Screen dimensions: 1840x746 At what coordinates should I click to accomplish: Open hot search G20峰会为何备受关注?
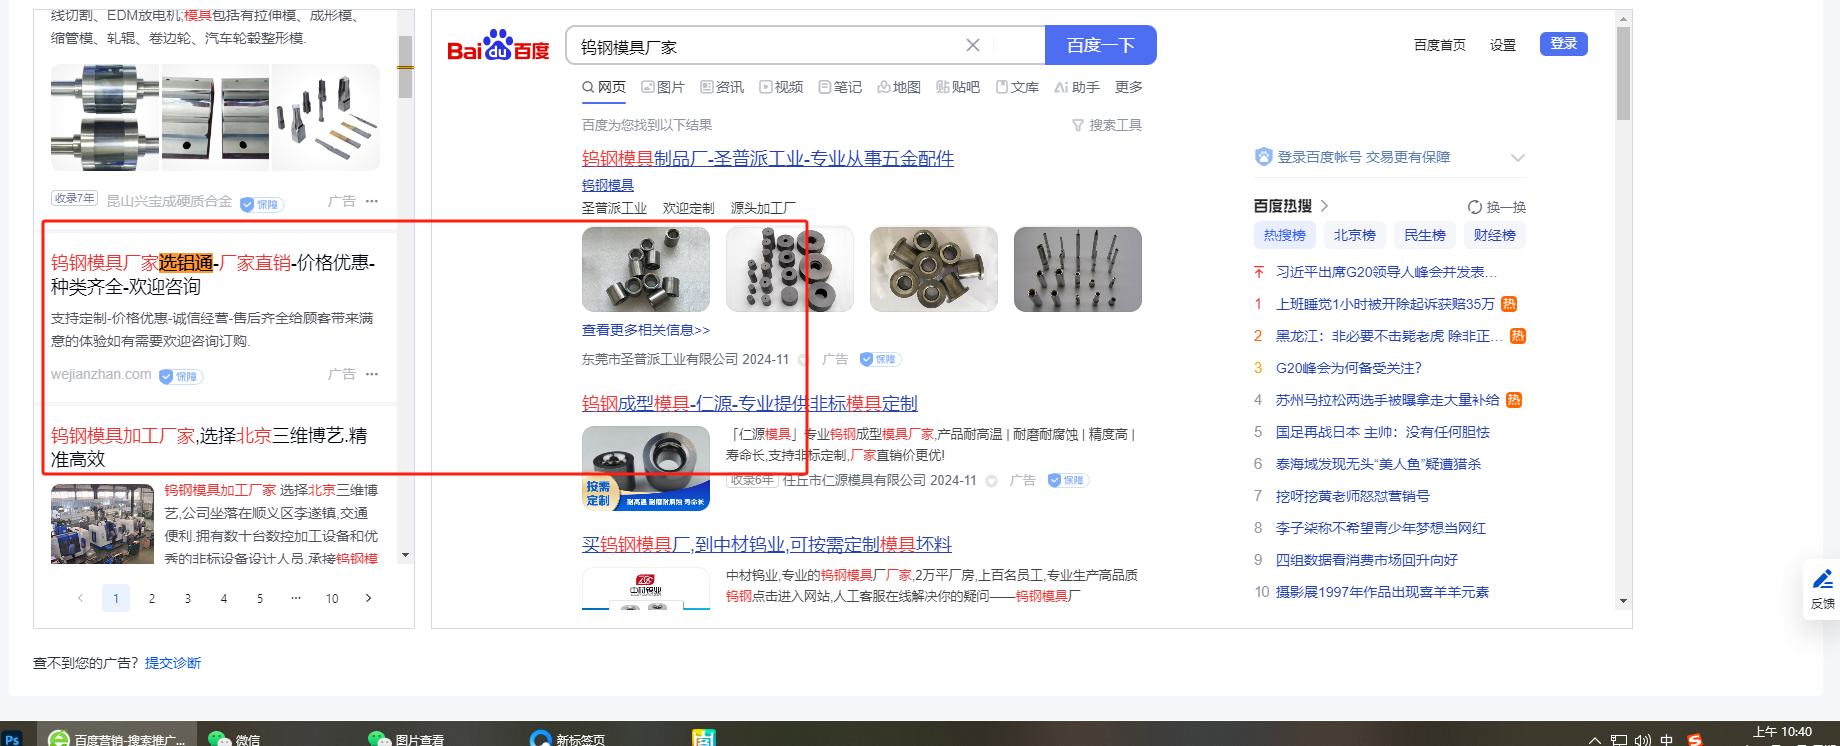(x=1349, y=368)
